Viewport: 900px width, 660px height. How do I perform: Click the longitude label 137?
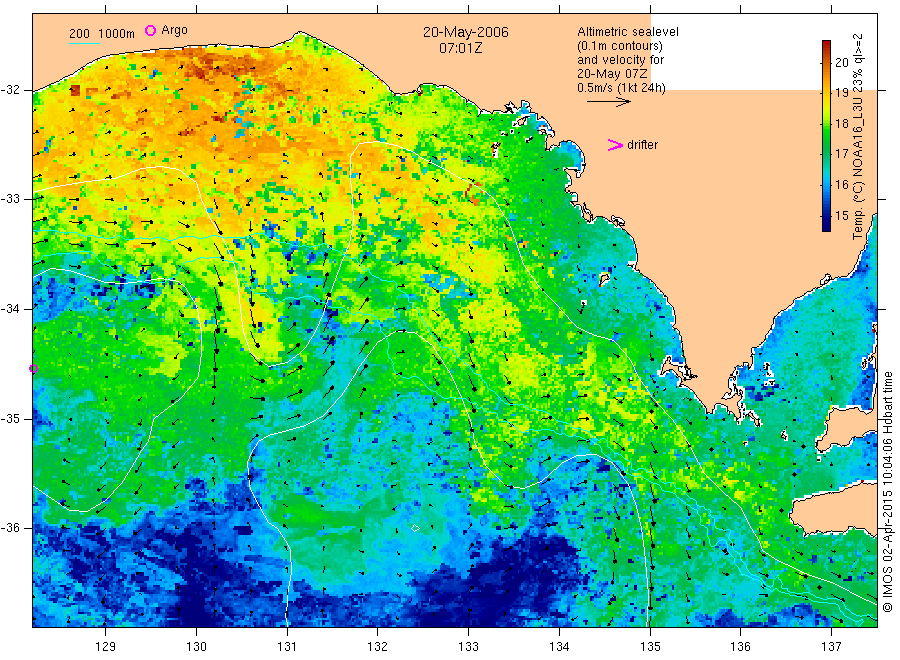(831, 647)
